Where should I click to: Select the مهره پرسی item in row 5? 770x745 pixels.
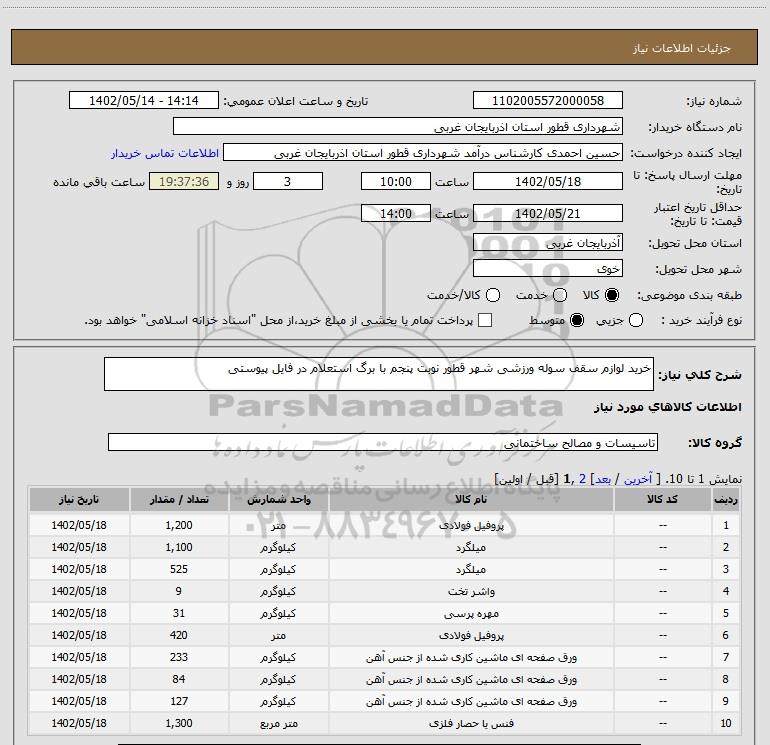(471, 613)
